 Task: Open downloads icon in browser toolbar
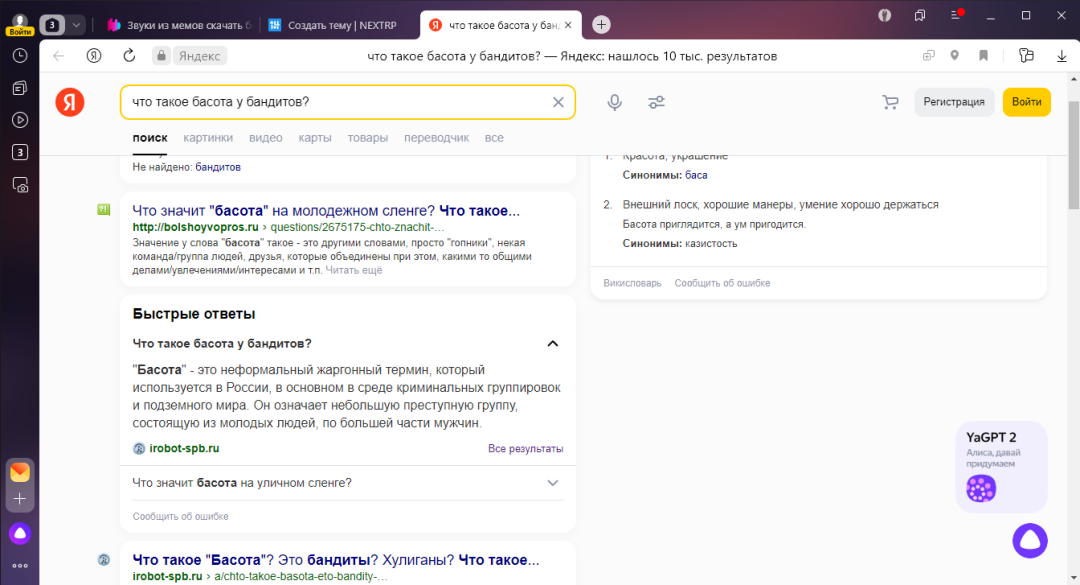pos(1061,56)
